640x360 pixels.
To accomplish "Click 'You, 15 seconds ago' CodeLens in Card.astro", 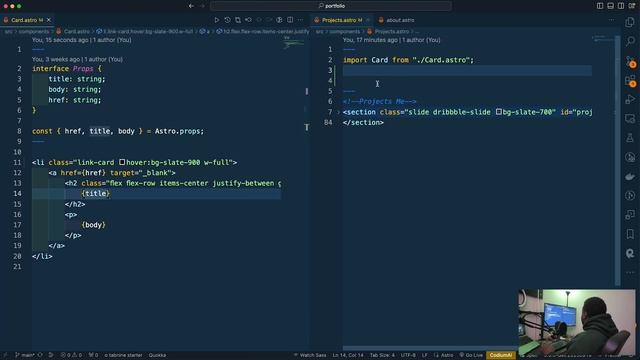I will 82,40.
